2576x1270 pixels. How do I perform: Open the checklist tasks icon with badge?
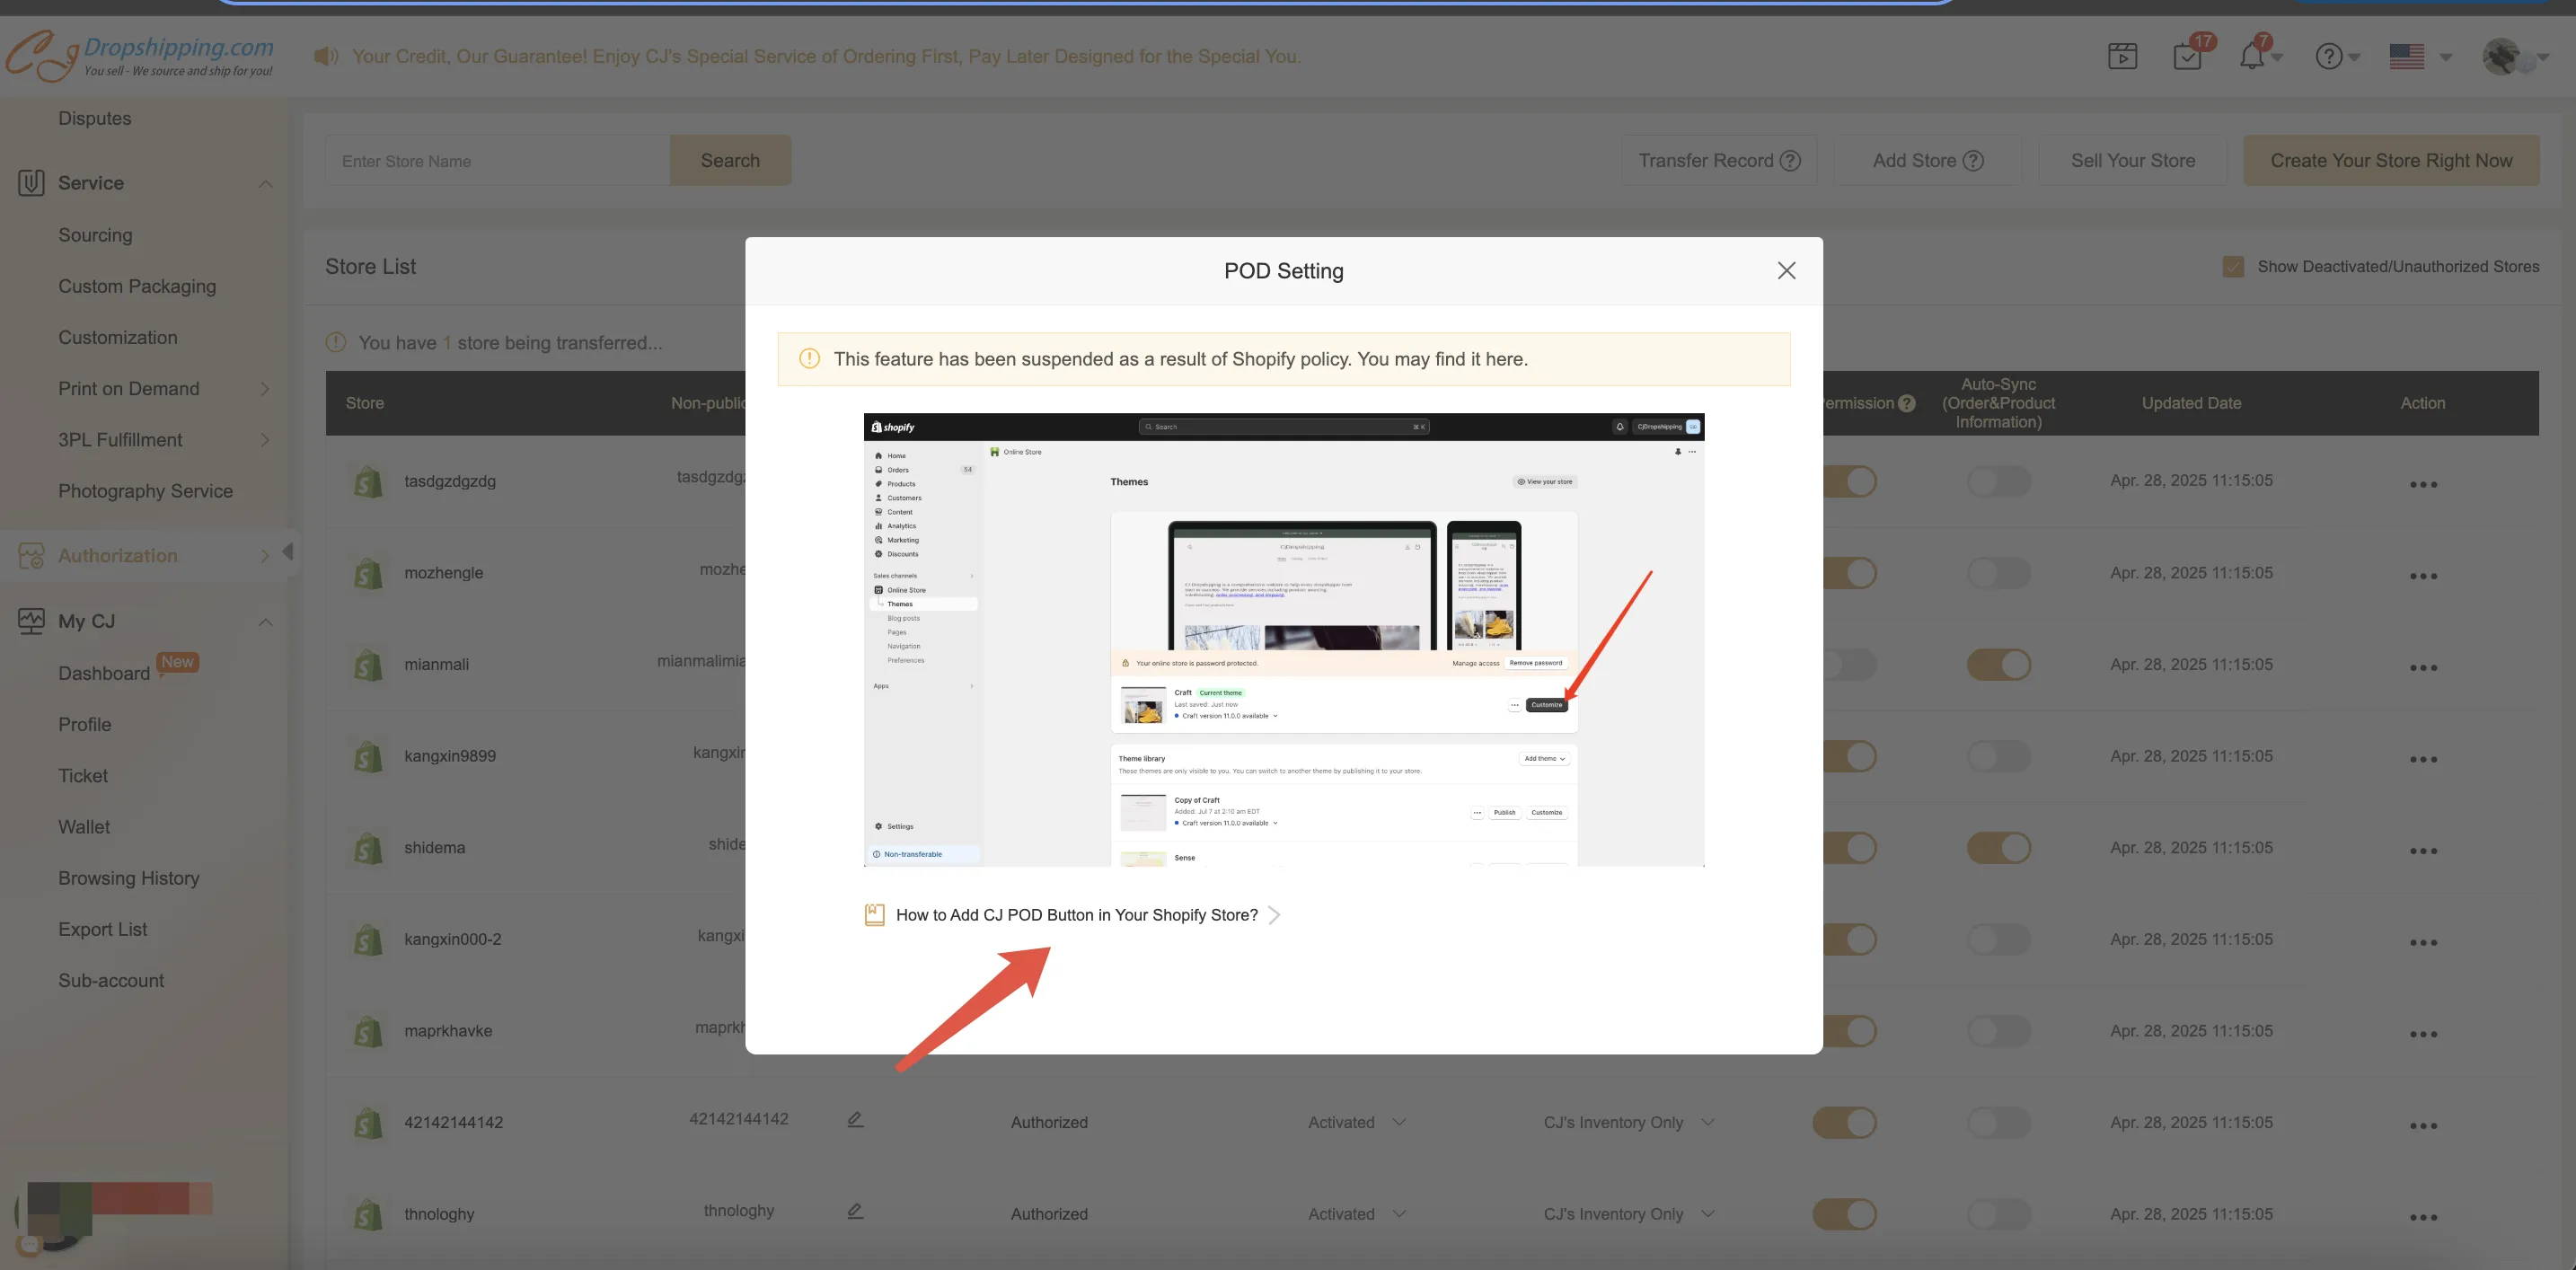tap(2187, 56)
